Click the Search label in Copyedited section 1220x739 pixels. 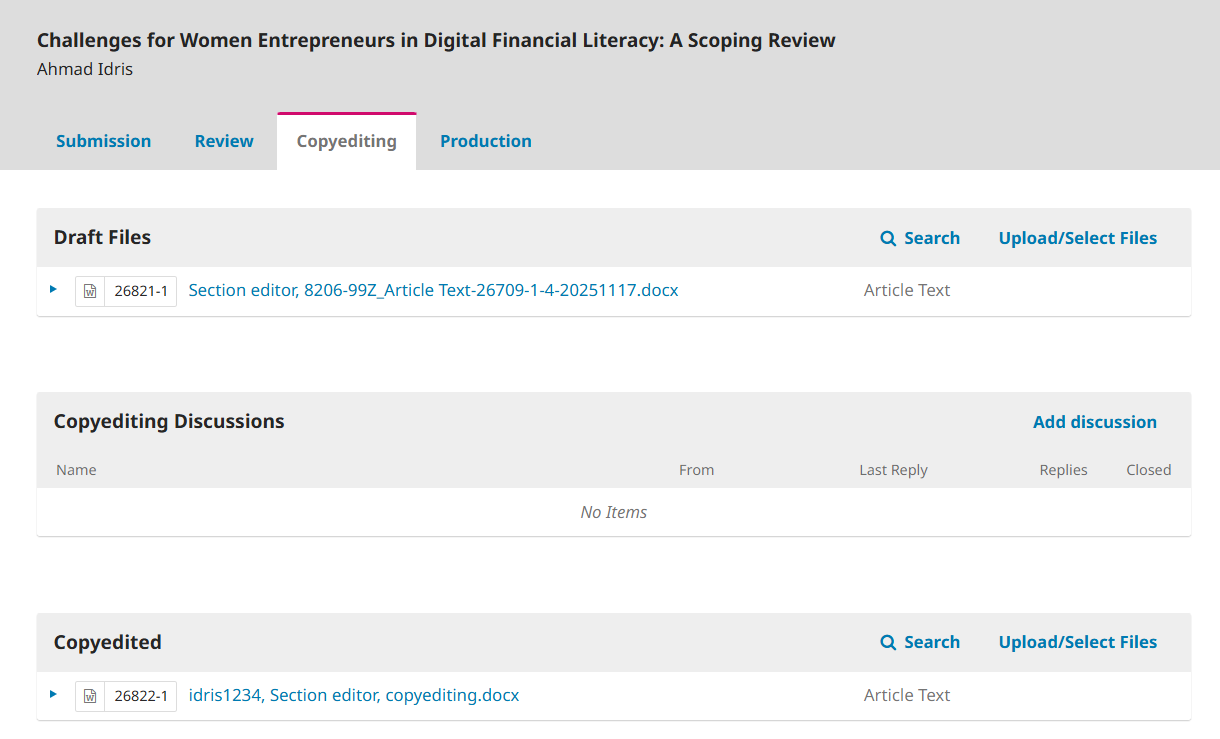[931, 642]
